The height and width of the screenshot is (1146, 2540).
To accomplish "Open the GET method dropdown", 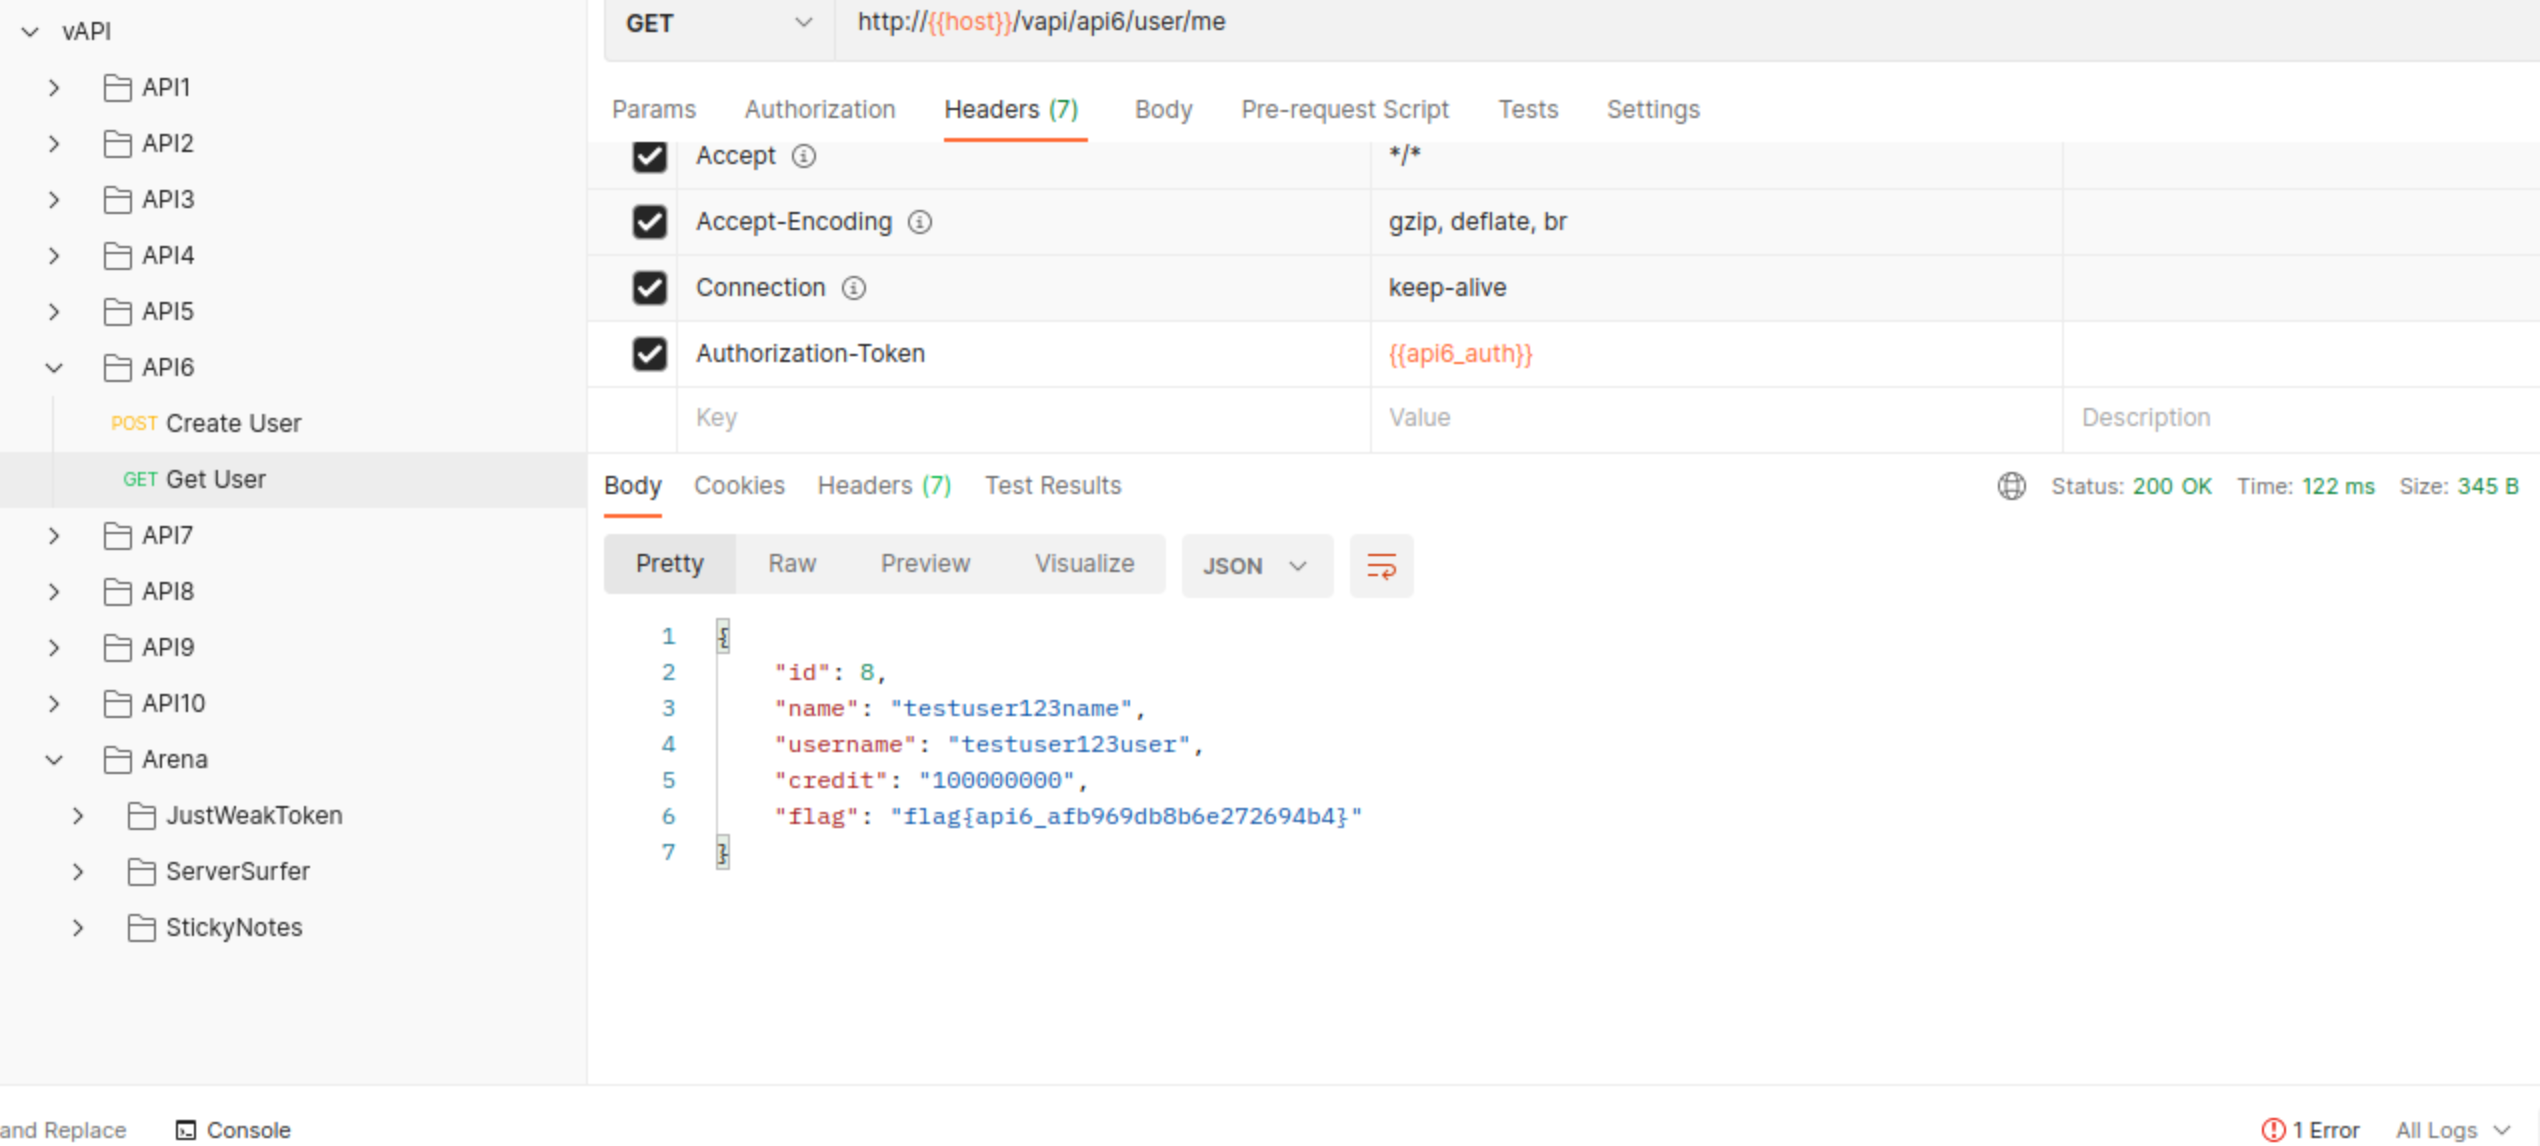I will click(x=718, y=24).
